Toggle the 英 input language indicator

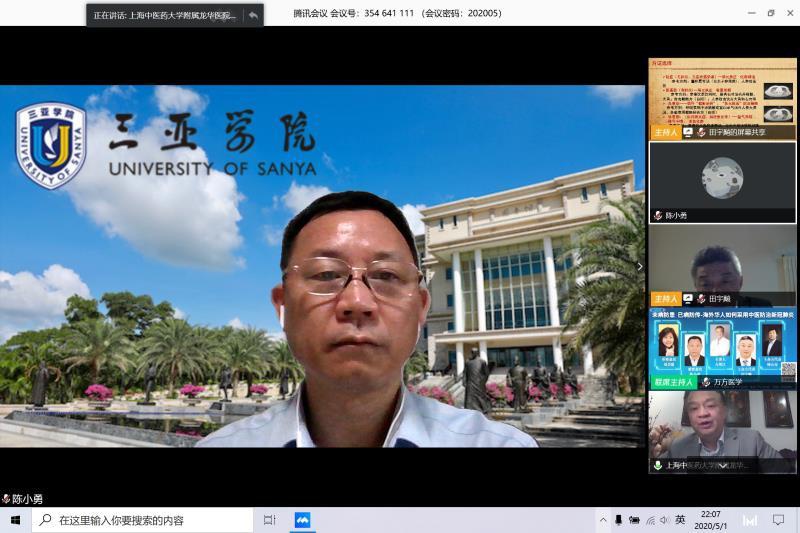tap(681, 520)
